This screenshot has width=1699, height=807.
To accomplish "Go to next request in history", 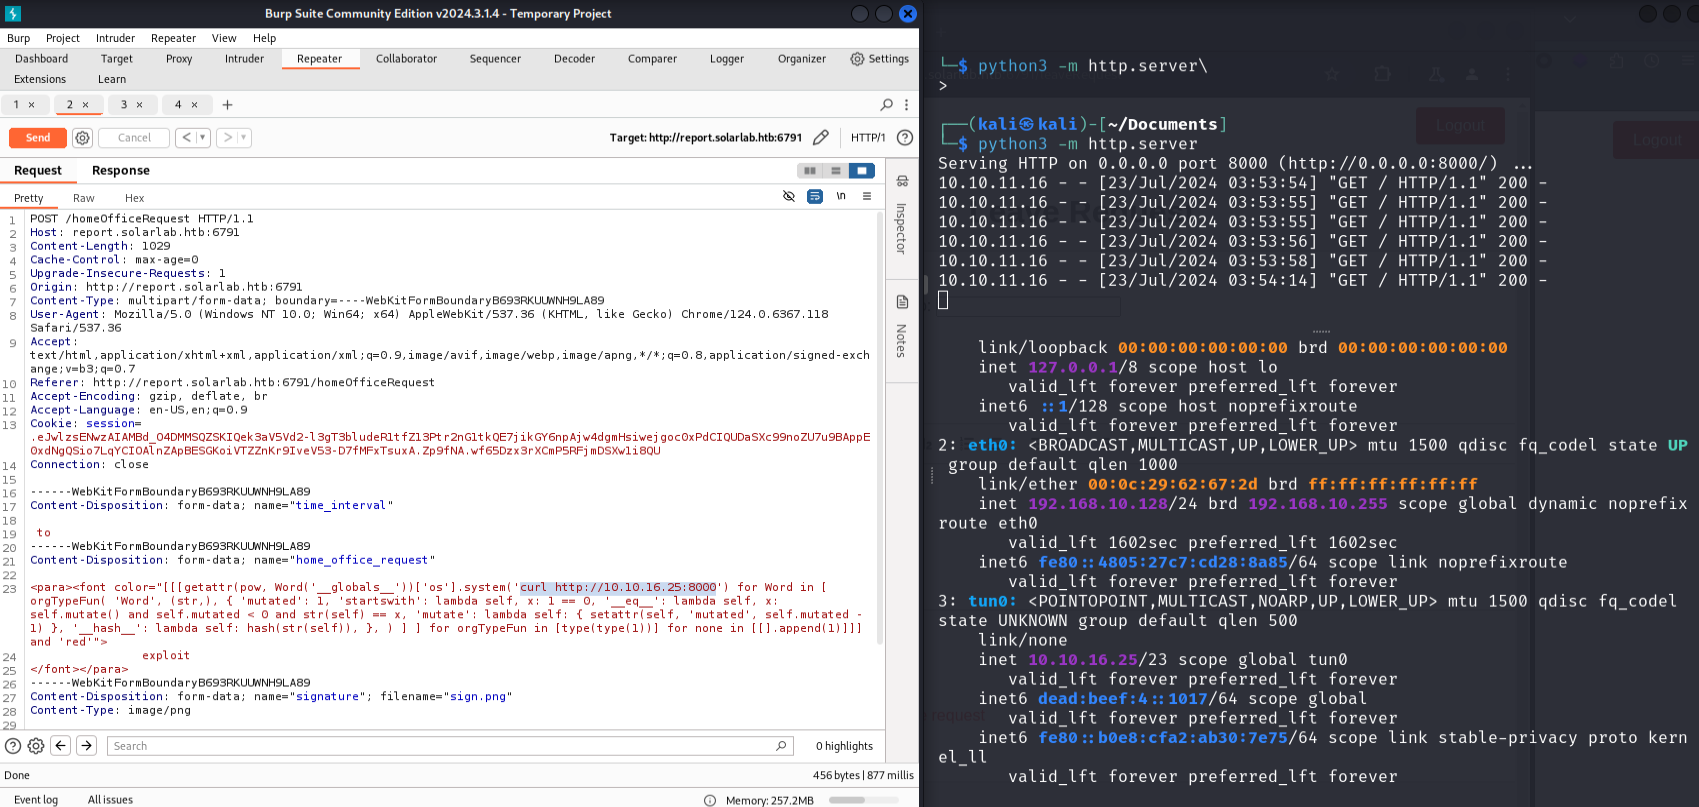I will (x=227, y=138).
